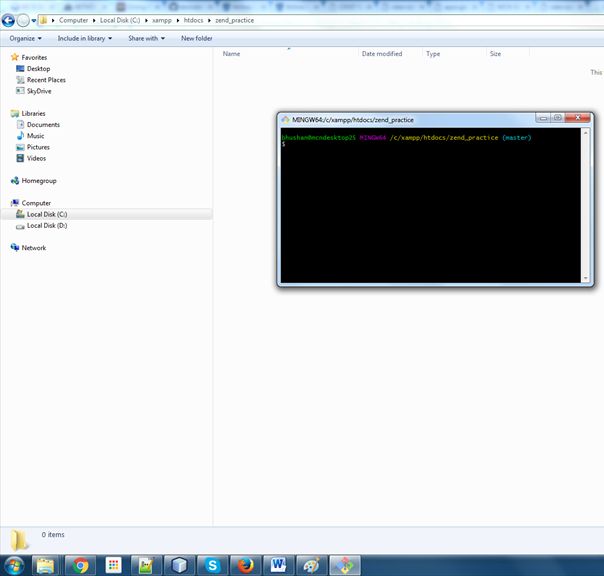Maximize the MINGW64 terminal window

[557, 118]
